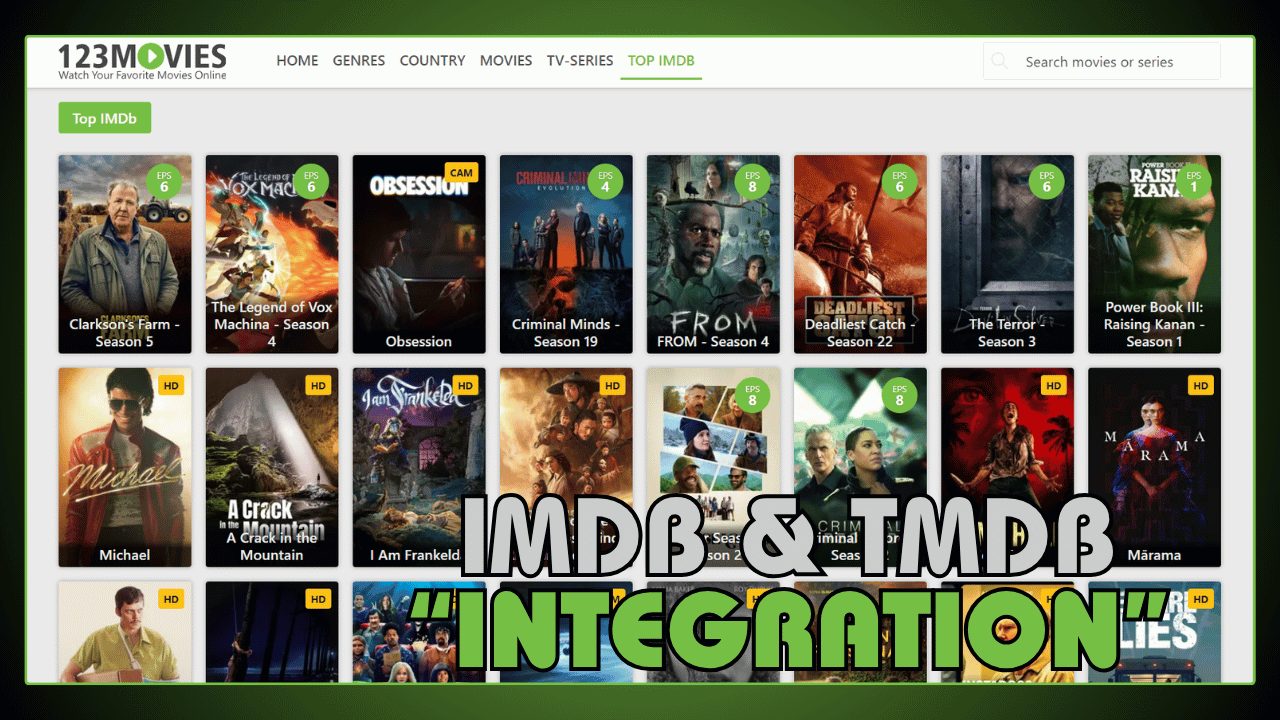This screenshot has height=720, width=1280.
Task: Click the 'Mārama' title text
Action: (1154, 555)
